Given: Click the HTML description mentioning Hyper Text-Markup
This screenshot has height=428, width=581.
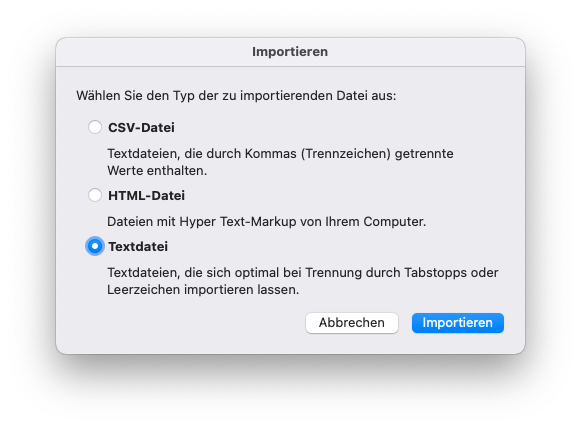Looking at the screenshot, I should click(x=266, y=222).
